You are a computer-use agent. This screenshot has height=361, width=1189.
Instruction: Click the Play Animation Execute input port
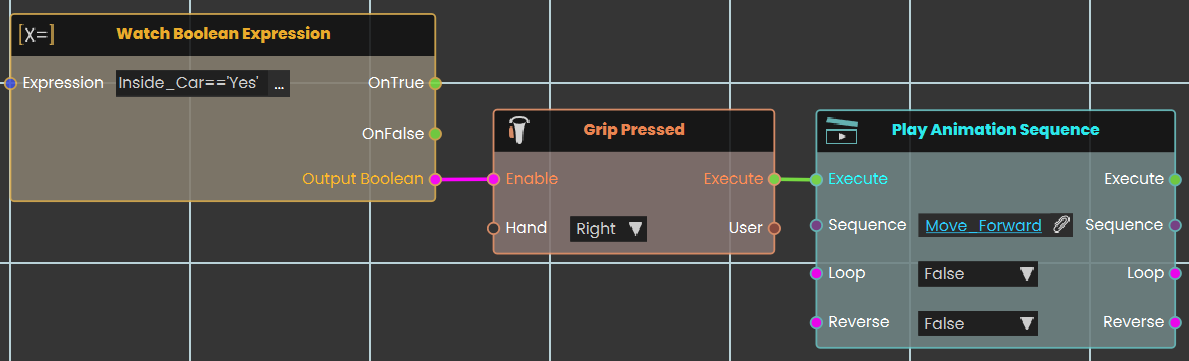[x=816, y=180]
